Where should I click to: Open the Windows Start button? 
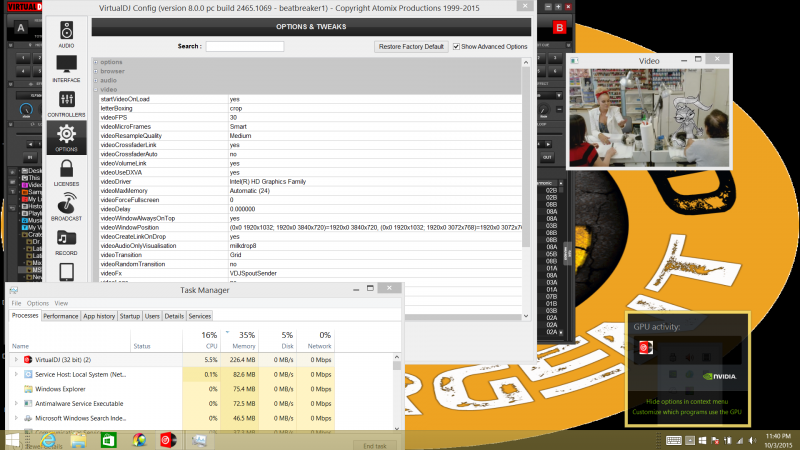tap(12, 440)
